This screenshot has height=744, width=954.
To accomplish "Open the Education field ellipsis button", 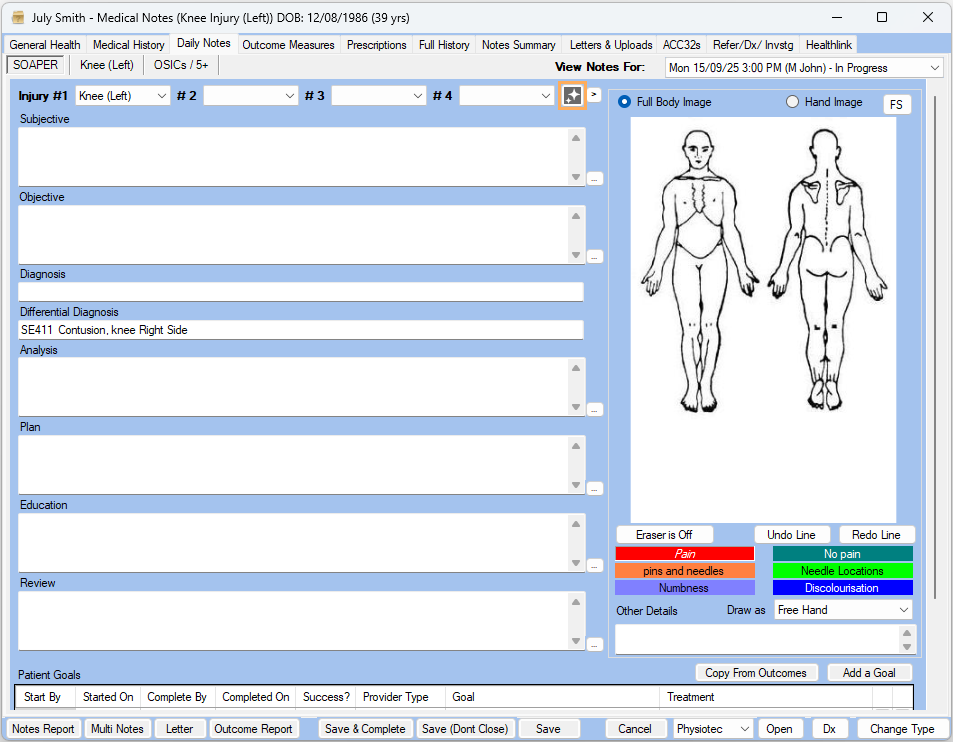I will 595,565.
